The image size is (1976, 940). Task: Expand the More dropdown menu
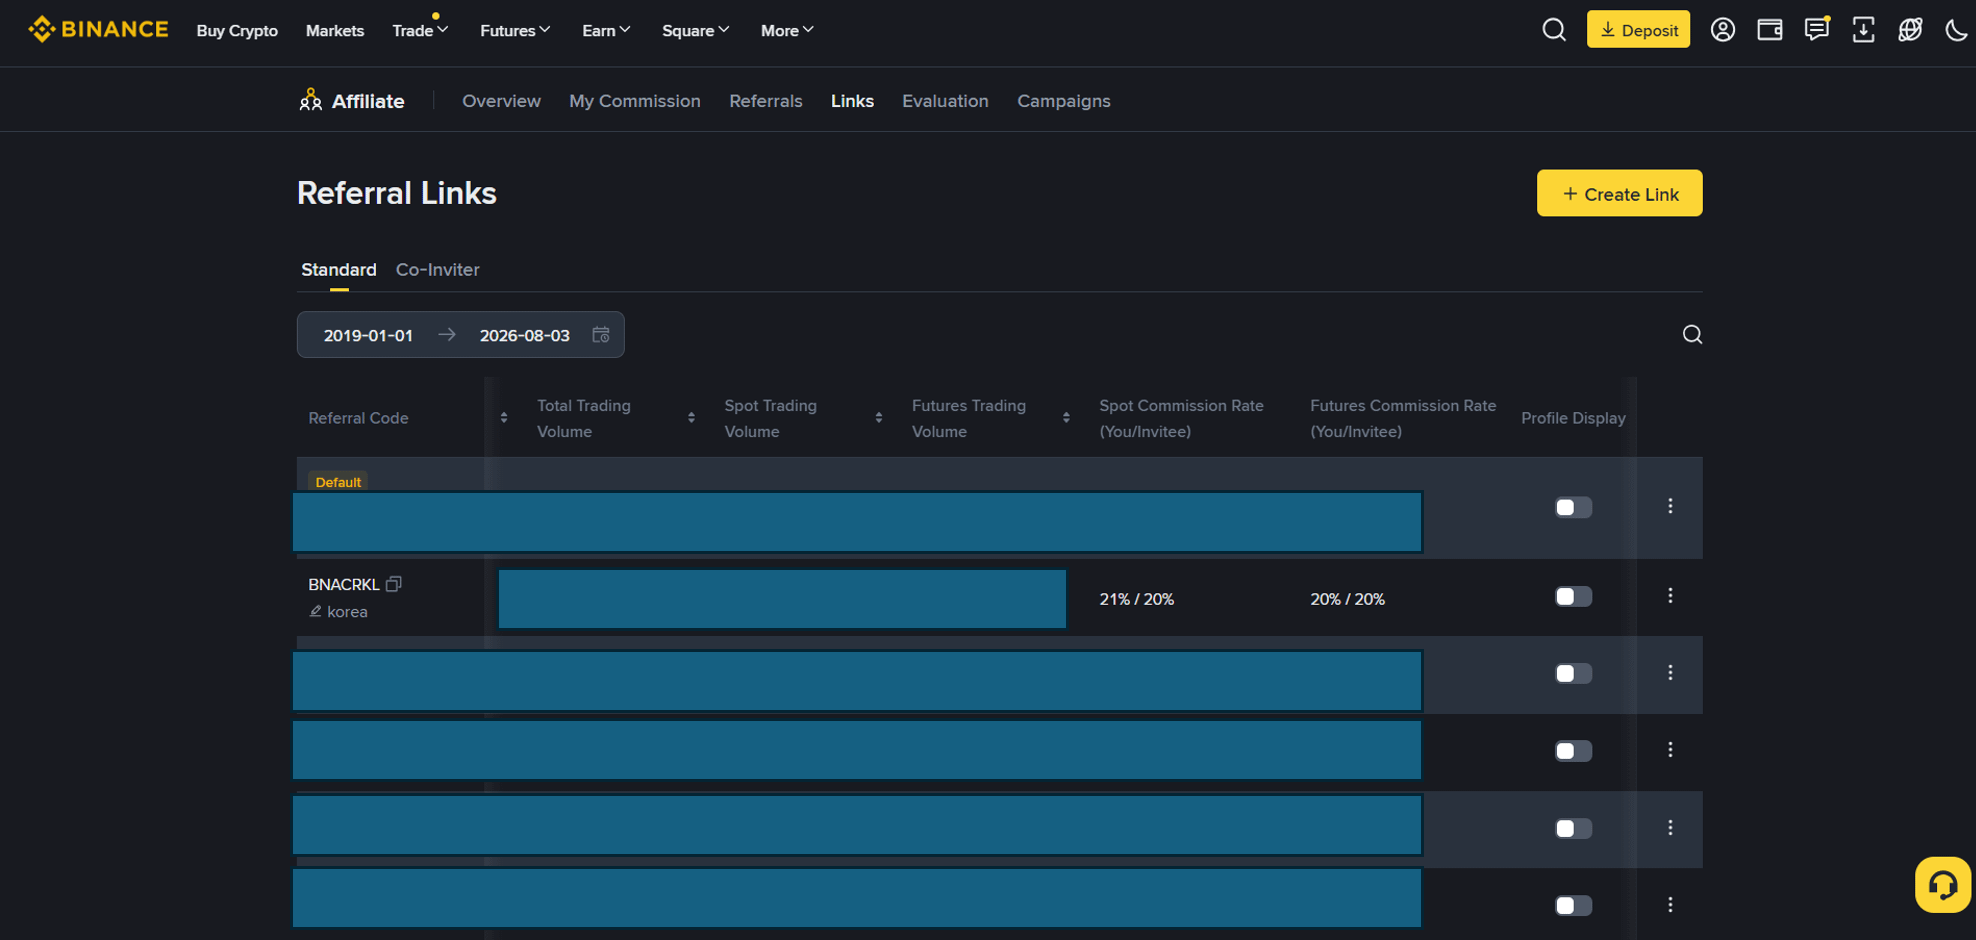tap(787, 30)
